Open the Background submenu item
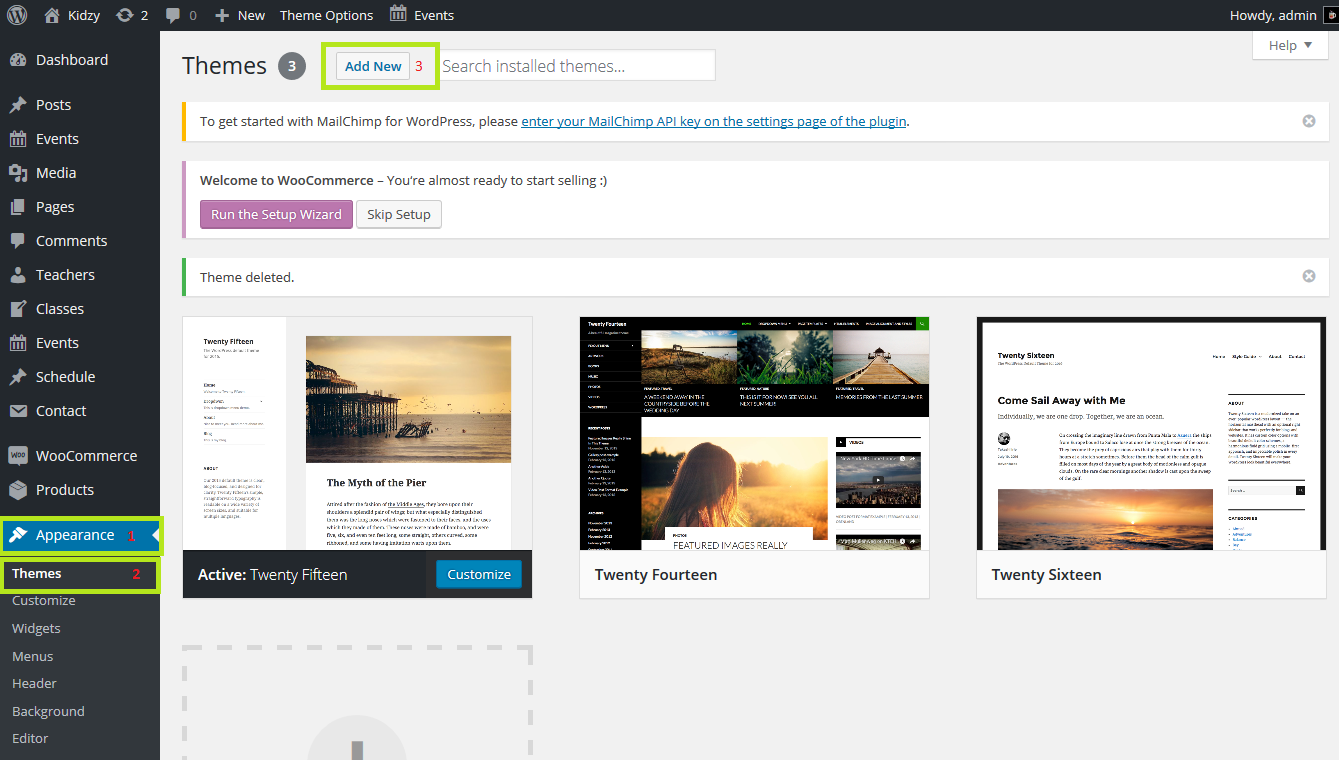Viewport: 1339px width, 760px height. click(48, 712)
